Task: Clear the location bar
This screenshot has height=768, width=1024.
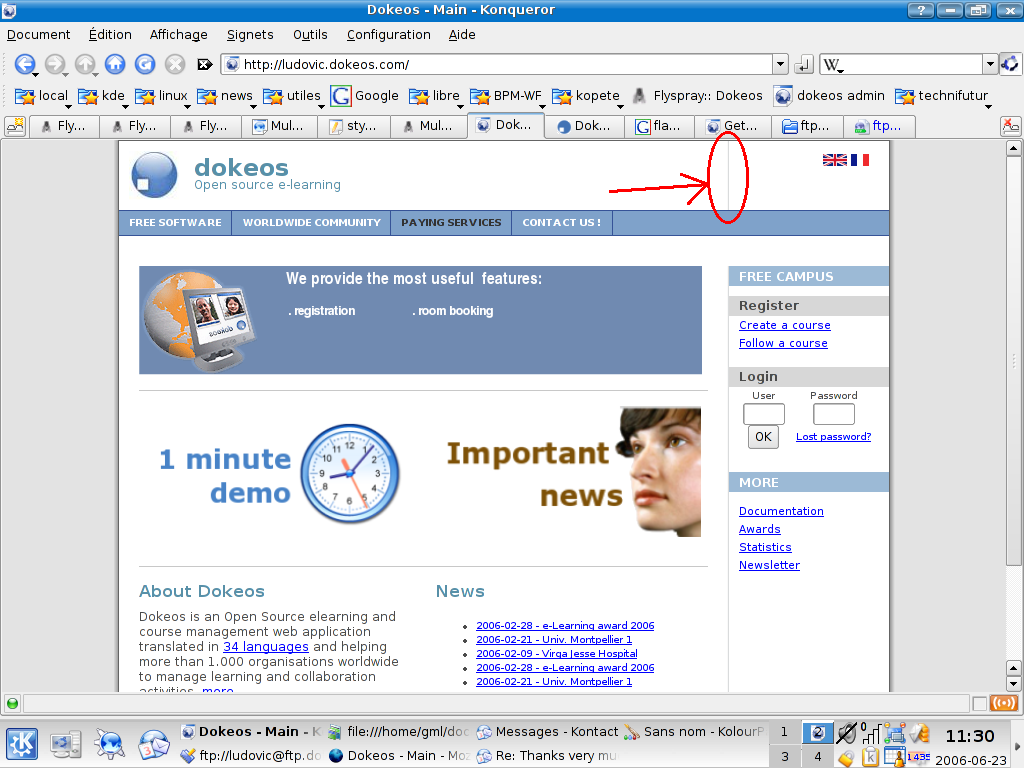Action: [x=204, y=64]
